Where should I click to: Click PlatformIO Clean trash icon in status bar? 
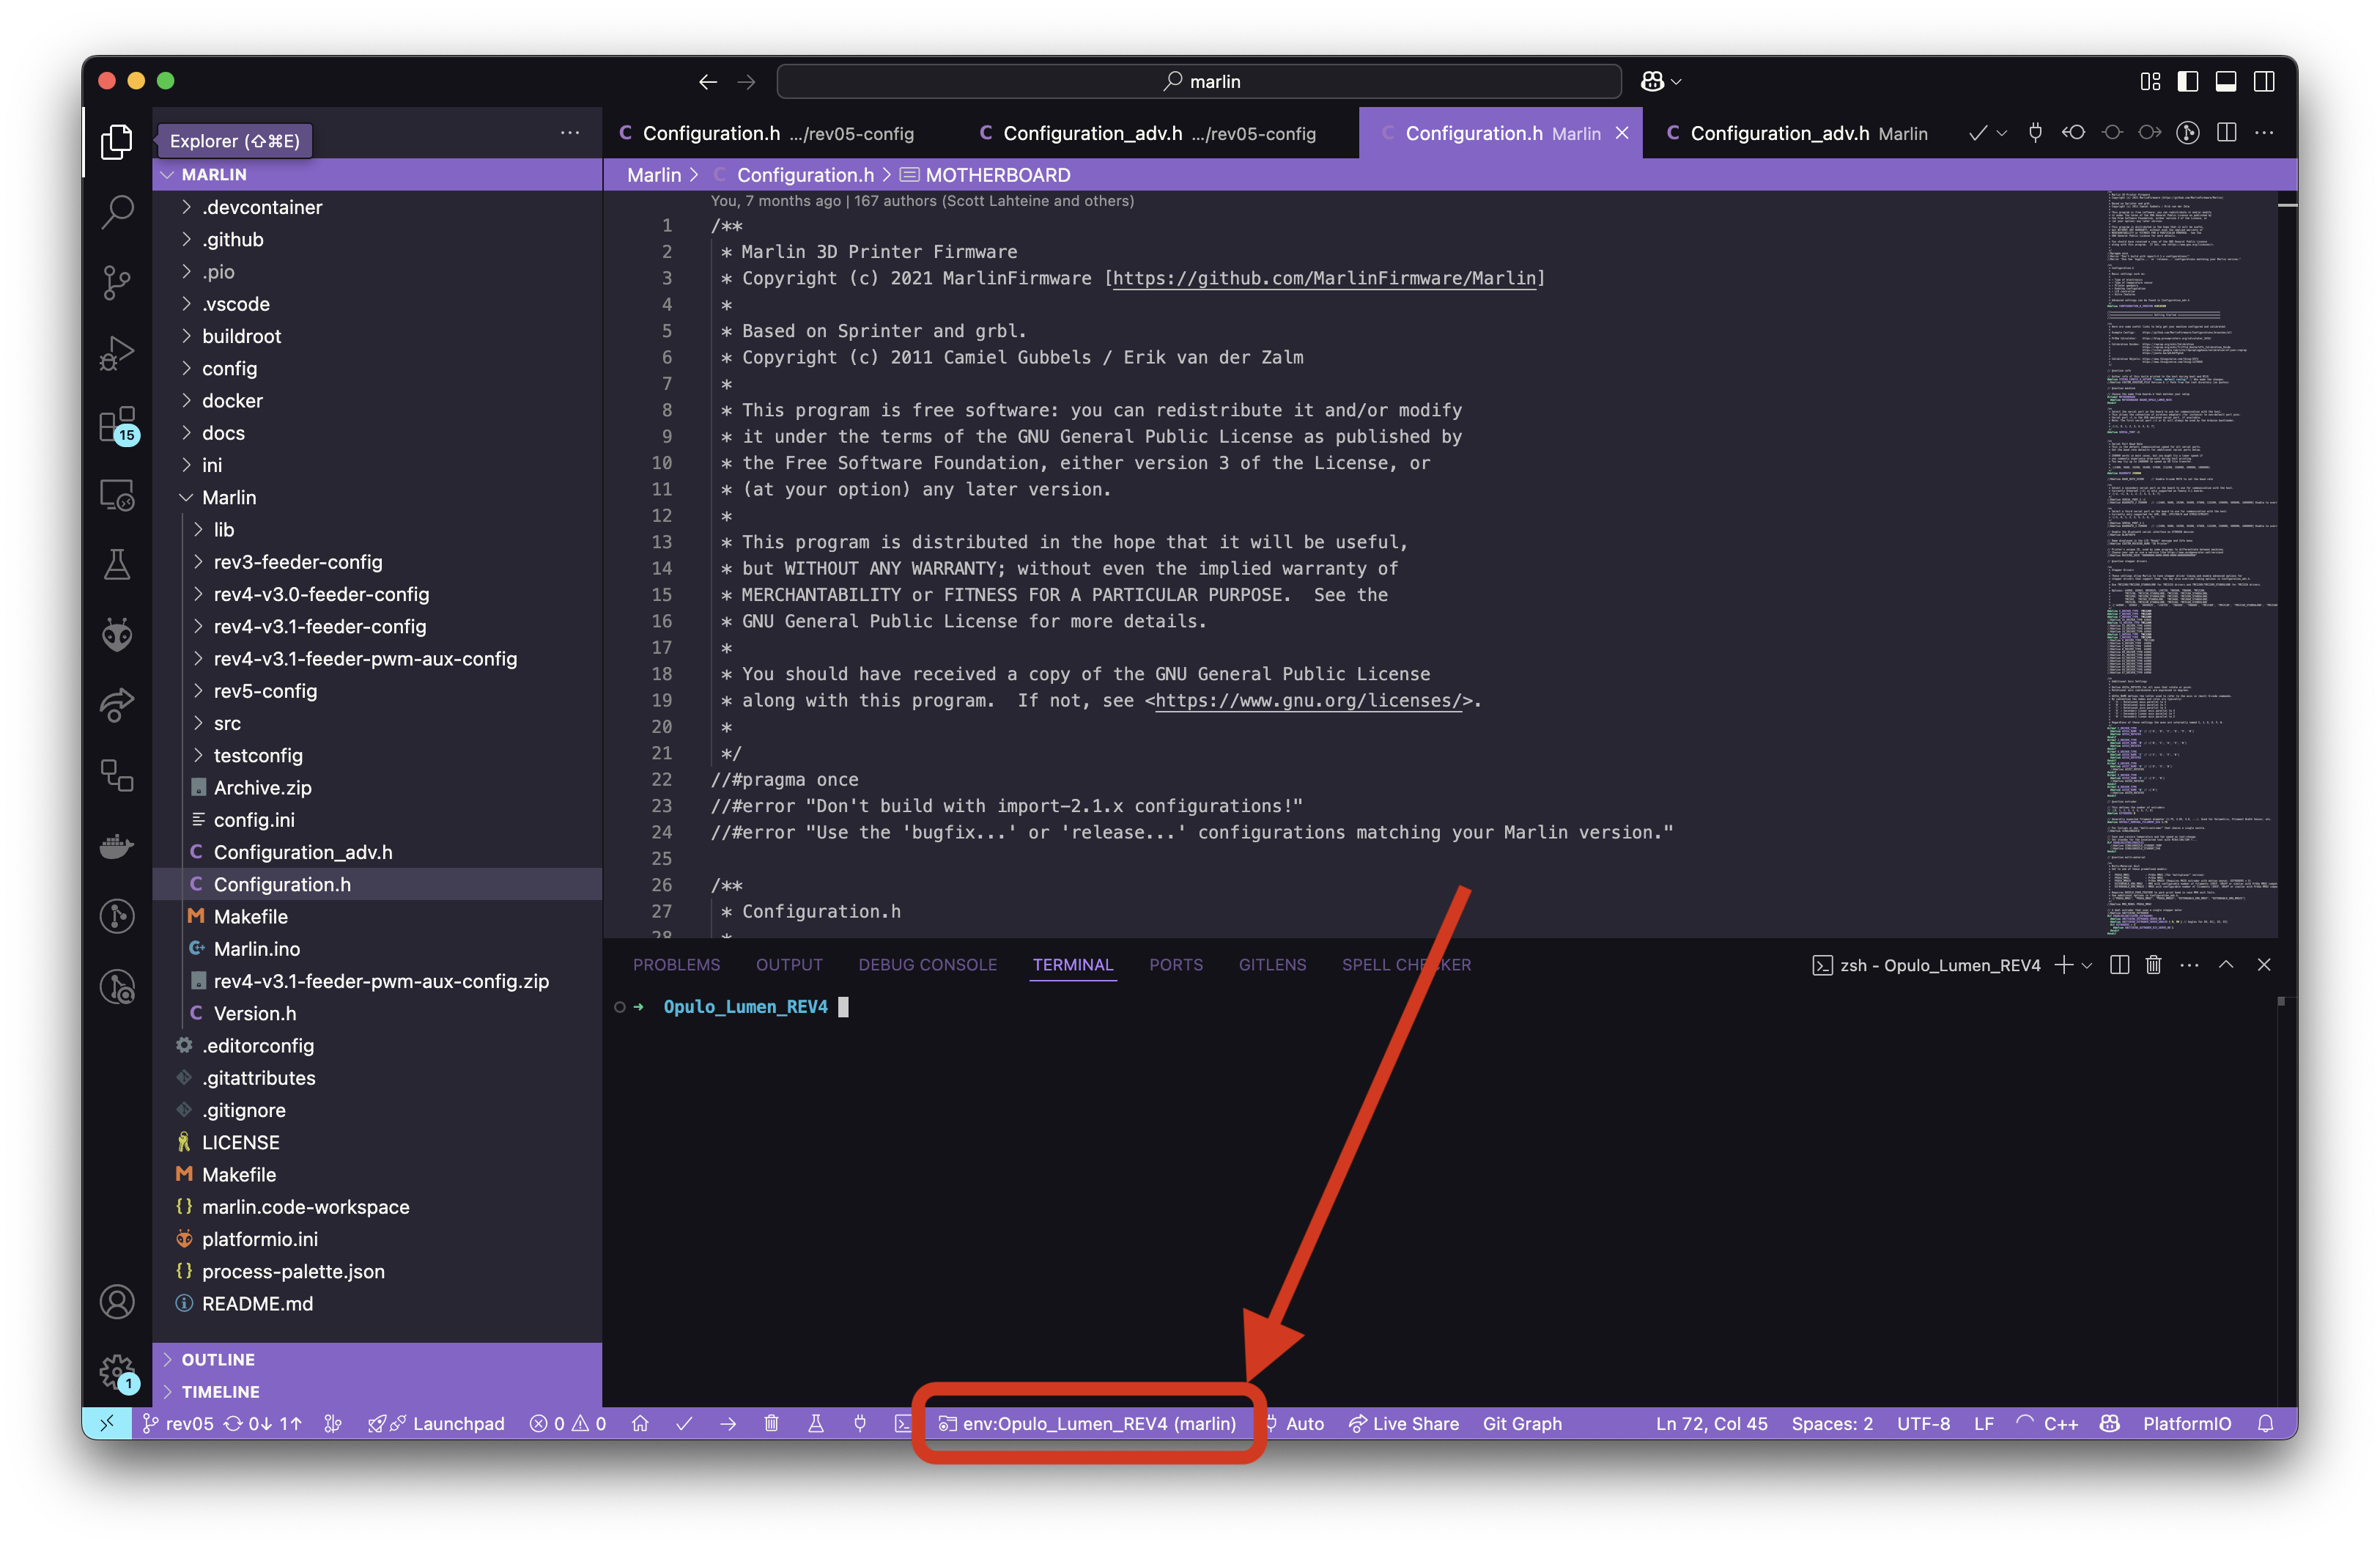pyautogui.click(x=771, y=1423)
